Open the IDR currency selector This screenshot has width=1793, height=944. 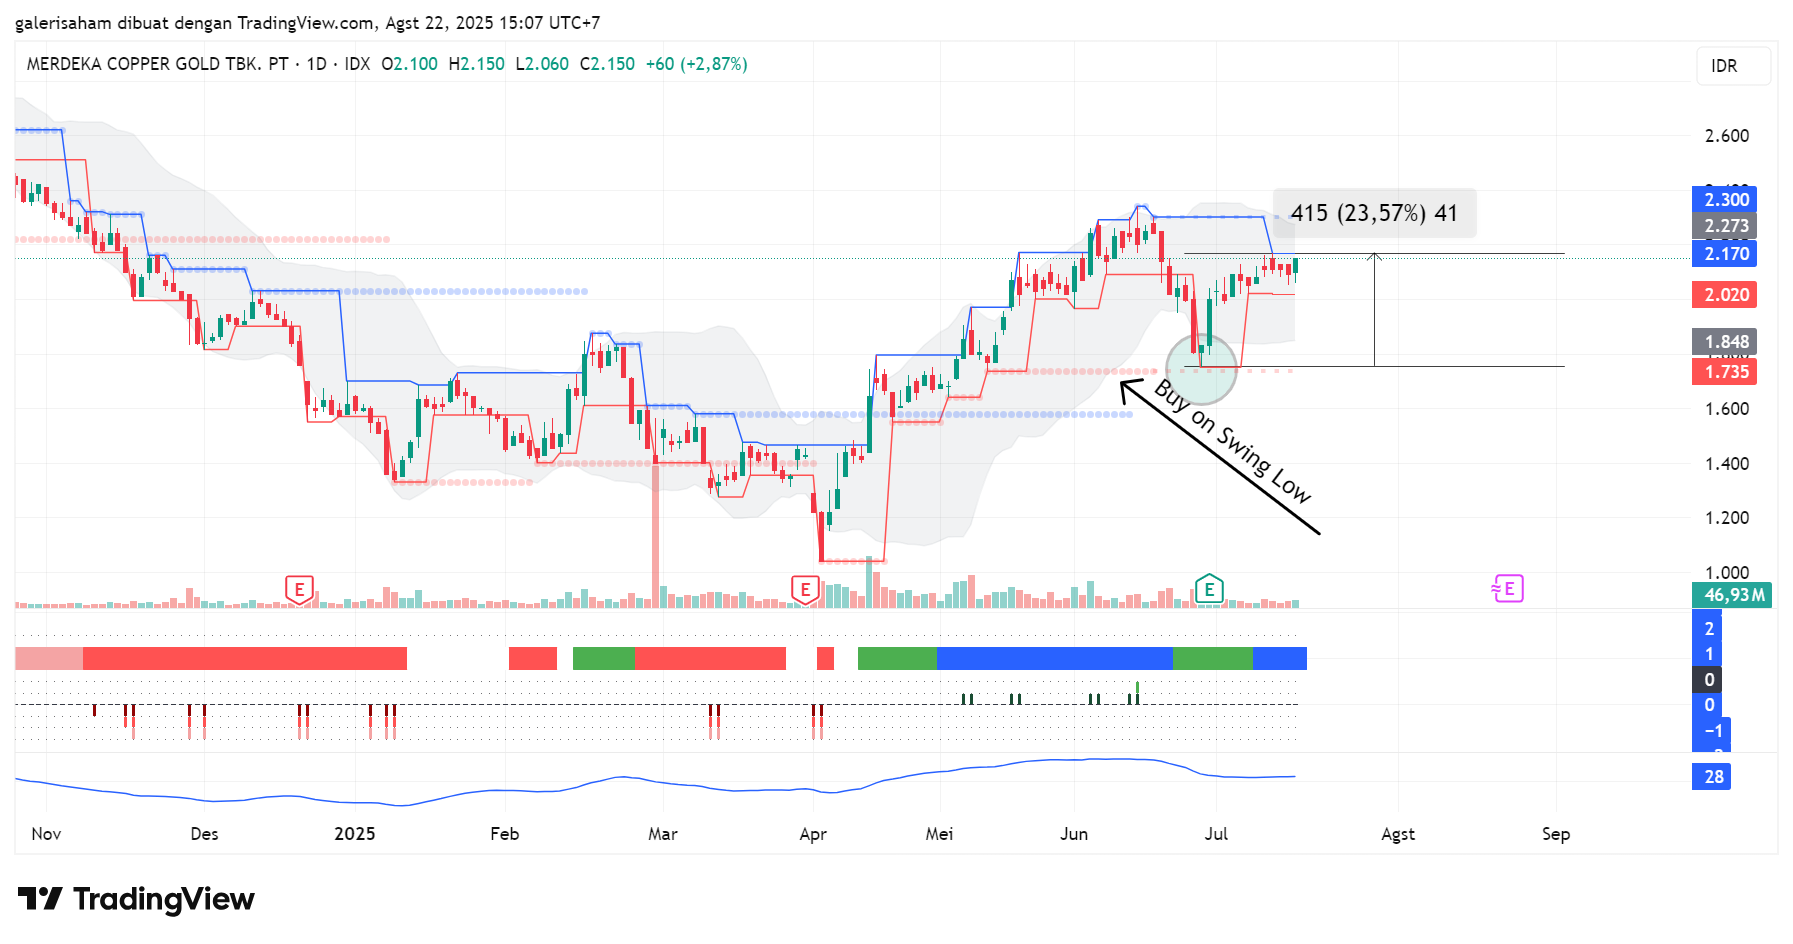[1732, 66]
